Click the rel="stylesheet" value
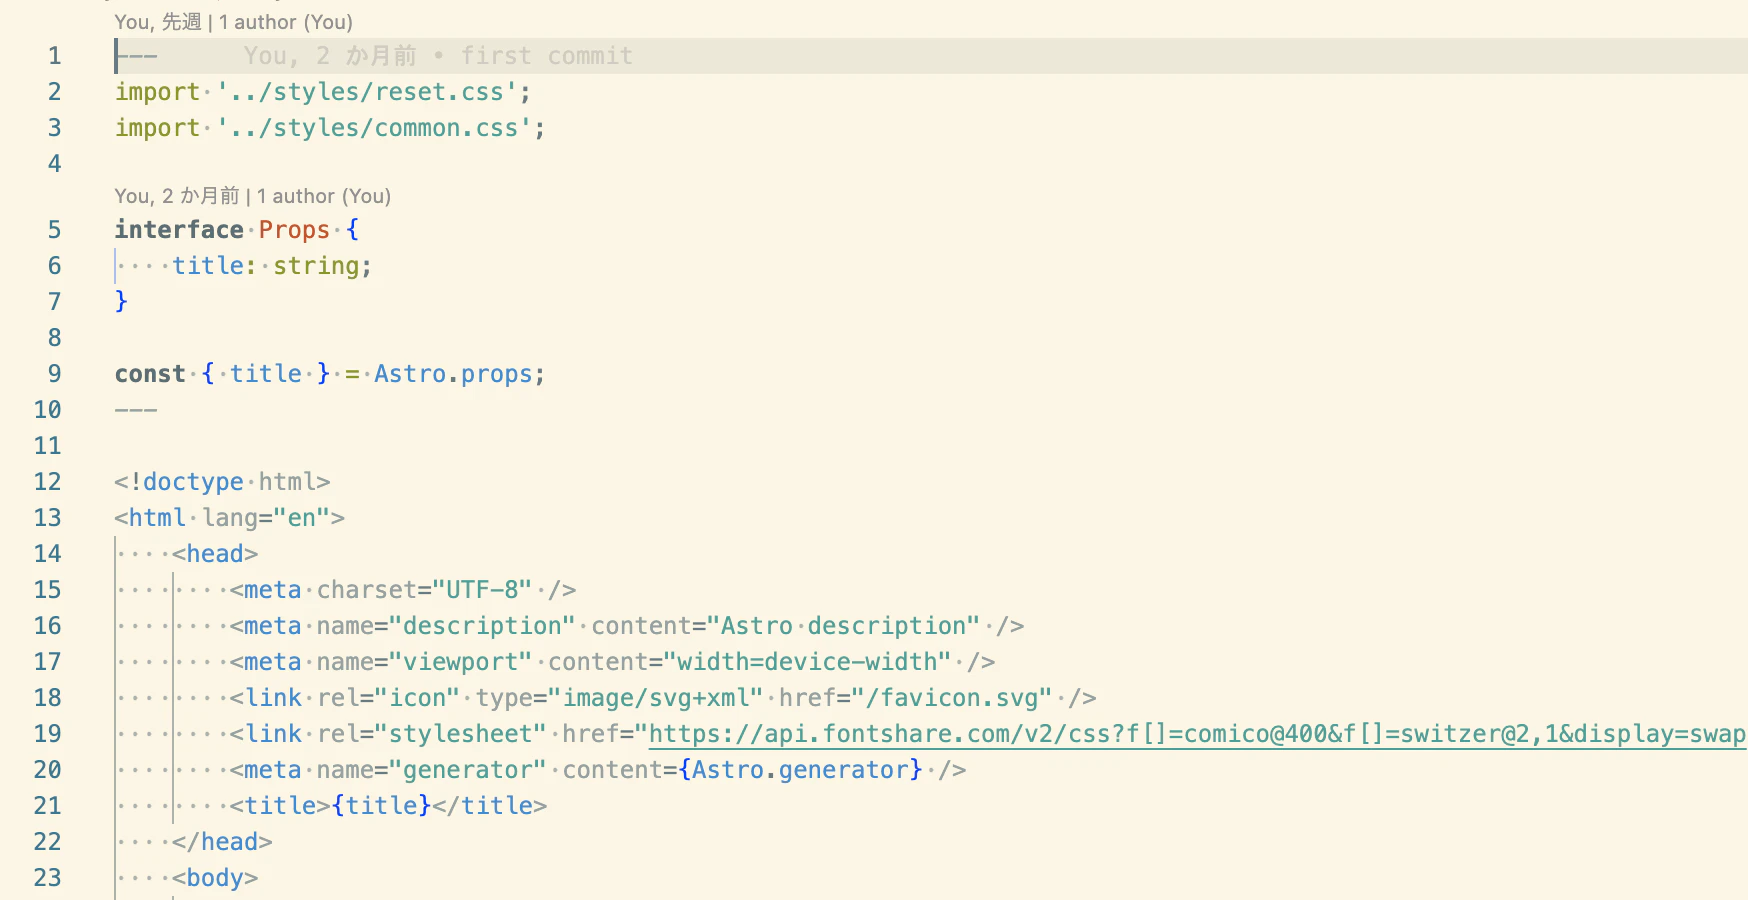Screen dimensions: 1748x900 (460, 734)
